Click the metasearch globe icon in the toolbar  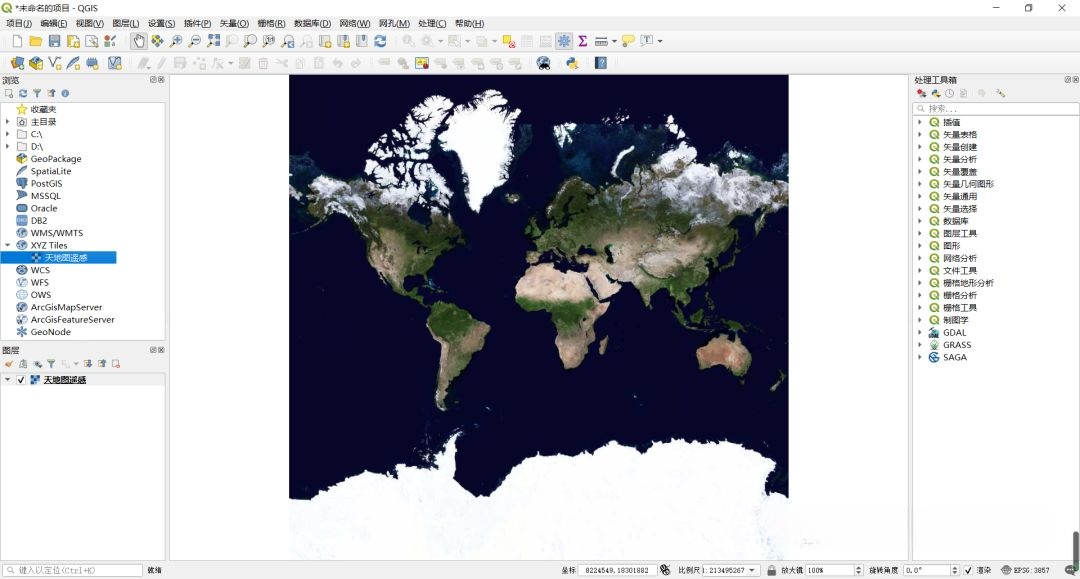pyautogui.click(x=543, y=63)
